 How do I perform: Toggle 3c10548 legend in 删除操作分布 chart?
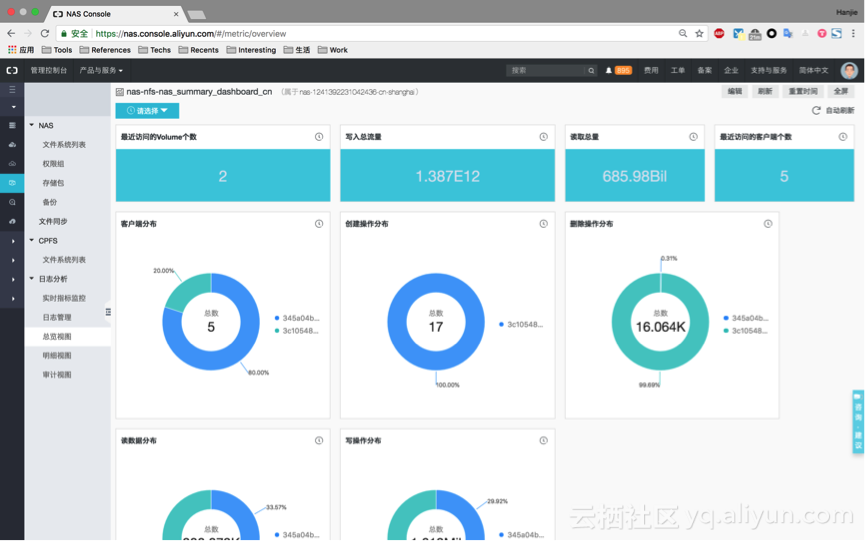(746, 331)
